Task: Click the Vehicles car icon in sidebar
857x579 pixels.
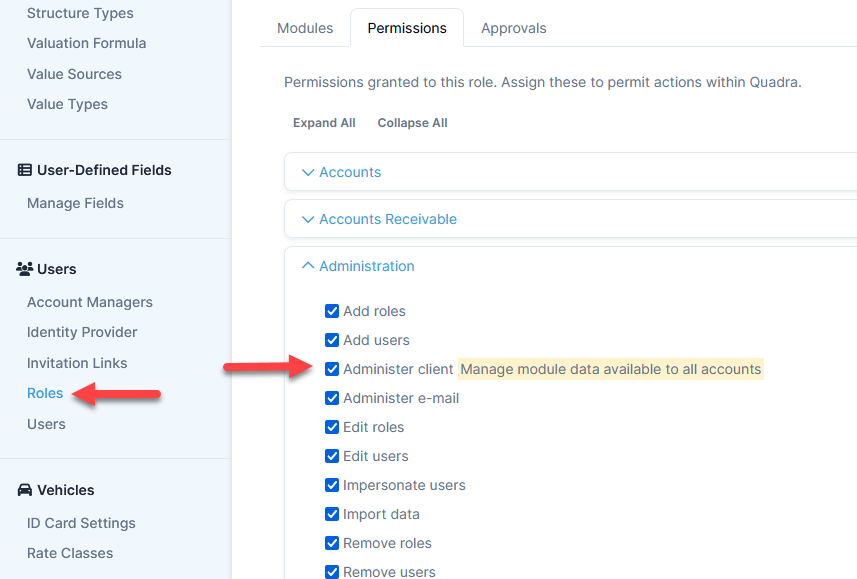Action: click(x=25, y=490)
